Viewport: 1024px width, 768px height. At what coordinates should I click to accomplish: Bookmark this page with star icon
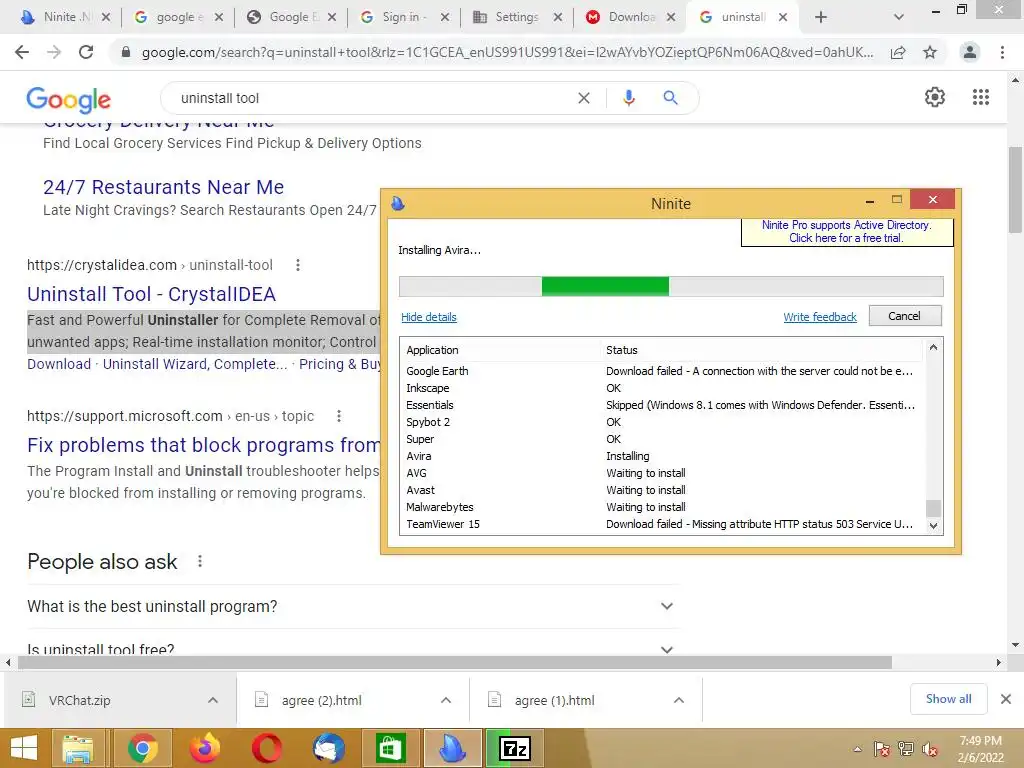click(930, 52)
